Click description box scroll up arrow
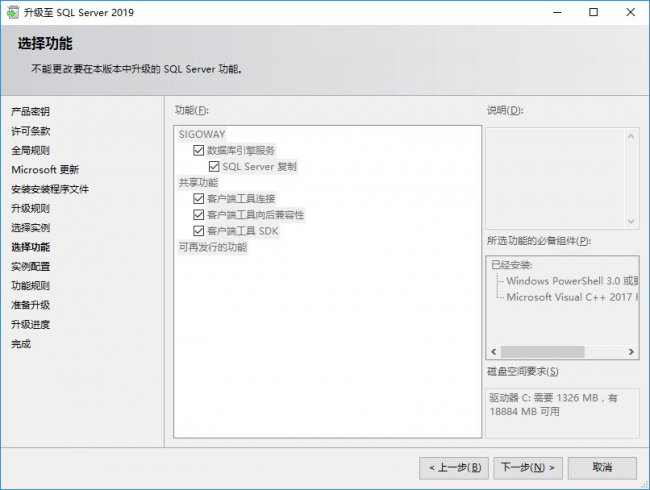Screen dimensions: 650x490 pyautogui.click(x=631, y=136)
